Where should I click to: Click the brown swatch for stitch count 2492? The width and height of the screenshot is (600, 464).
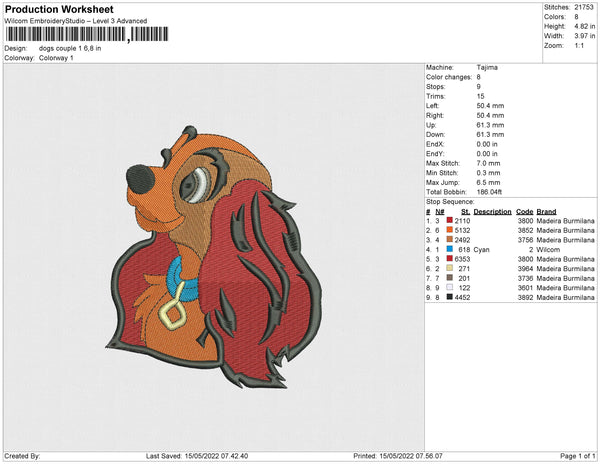click(450, 239)
